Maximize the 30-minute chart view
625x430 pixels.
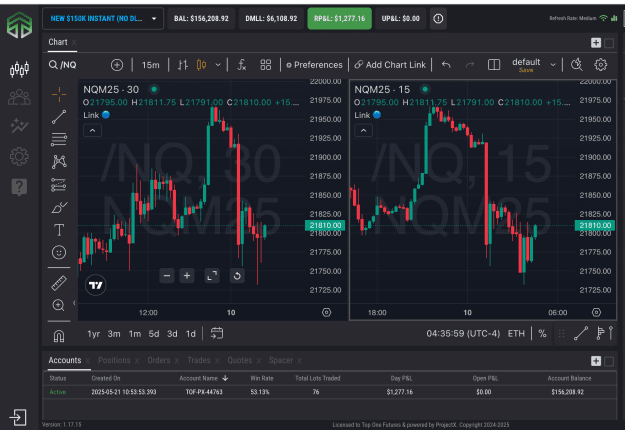[212, 276]
